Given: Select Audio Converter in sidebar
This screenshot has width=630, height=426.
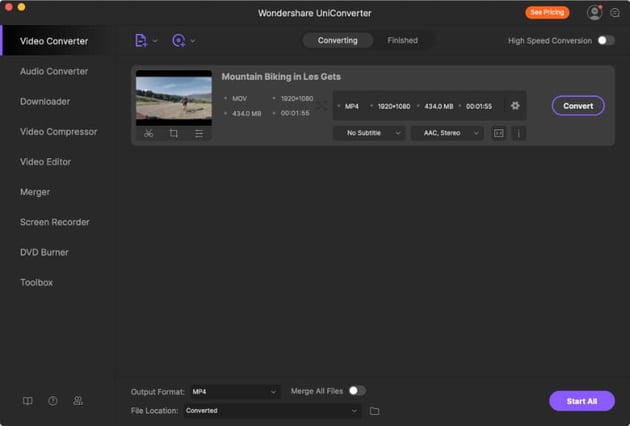Looking at the screenshot, I should (x=54, y=71).
